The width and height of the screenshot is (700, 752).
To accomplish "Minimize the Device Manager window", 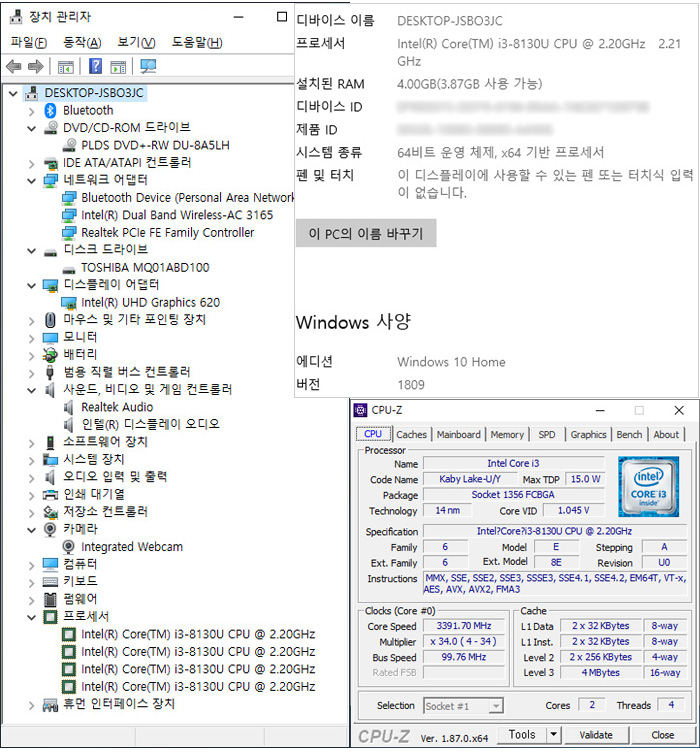I will tap(238, 17).
